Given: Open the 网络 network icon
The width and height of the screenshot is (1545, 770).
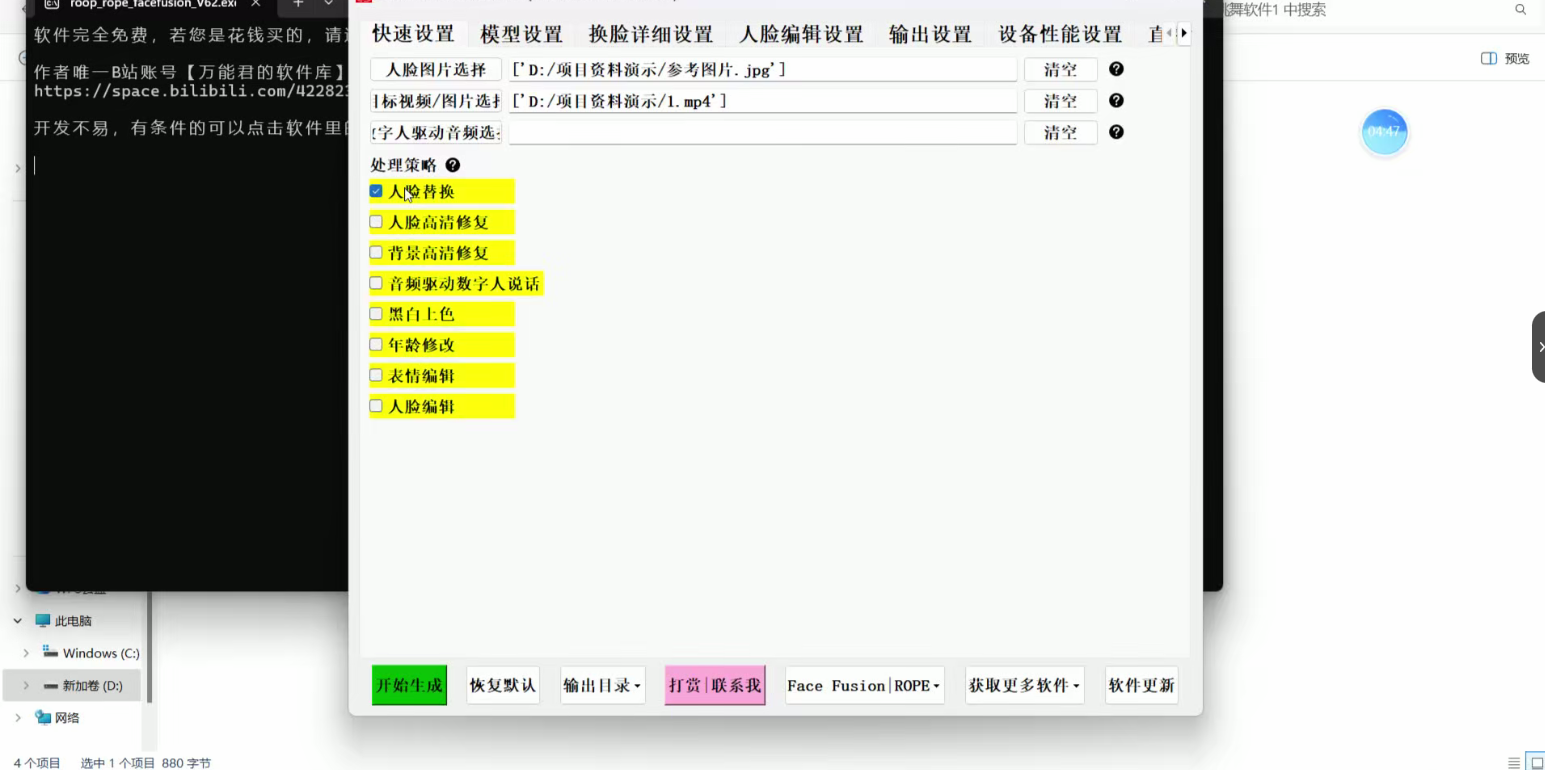Looking at the screenshot, I should (42, 717).
